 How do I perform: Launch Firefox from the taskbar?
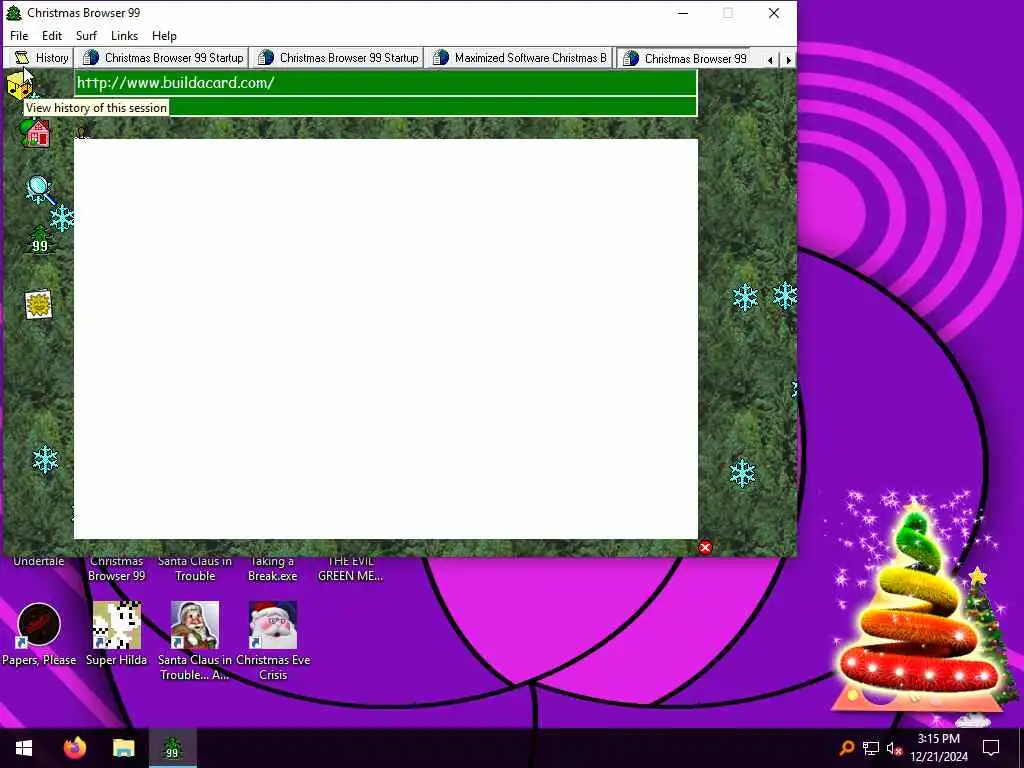coord(74,748)
